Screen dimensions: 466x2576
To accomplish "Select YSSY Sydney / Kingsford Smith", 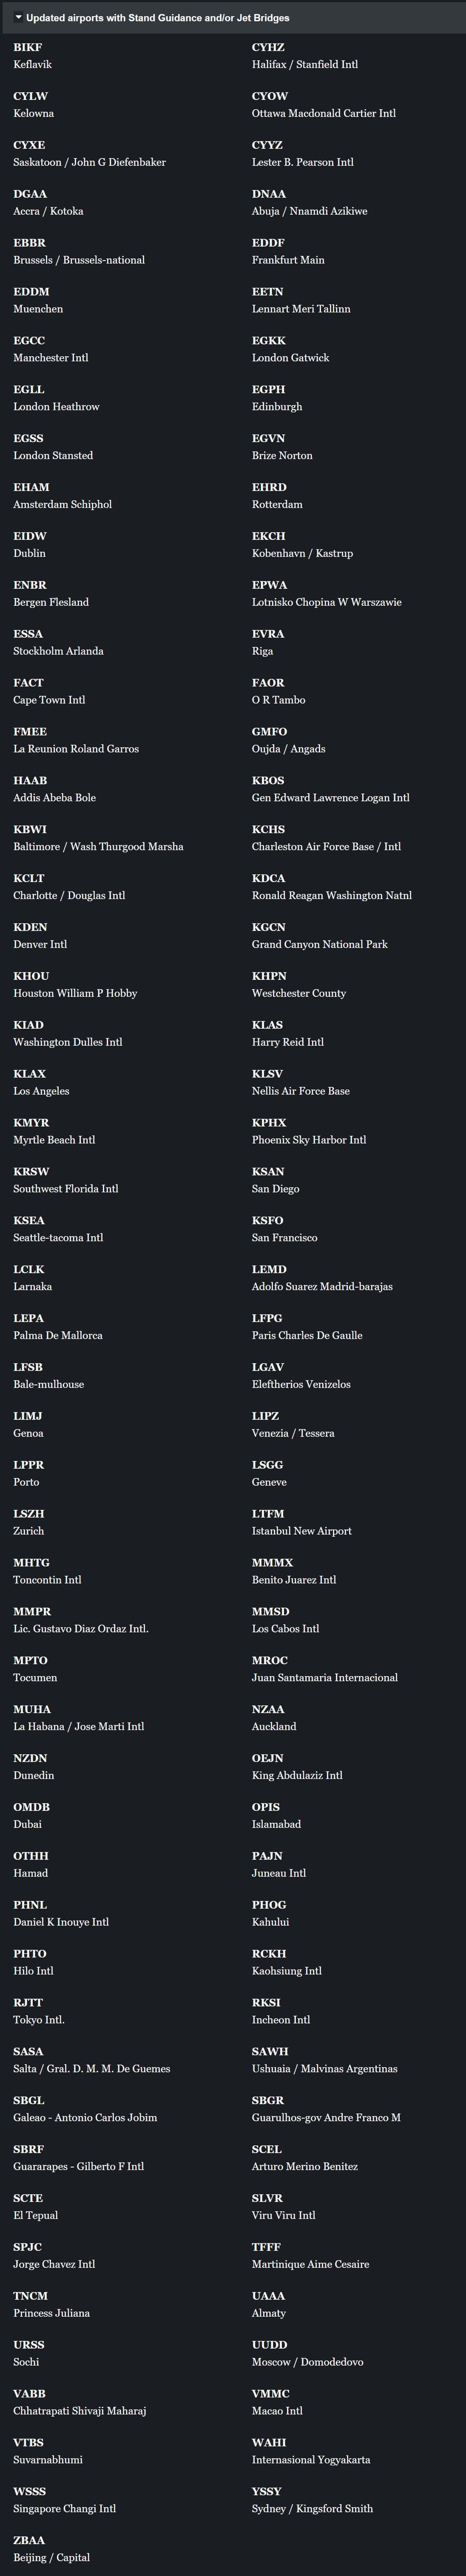I will [312, 2500].
